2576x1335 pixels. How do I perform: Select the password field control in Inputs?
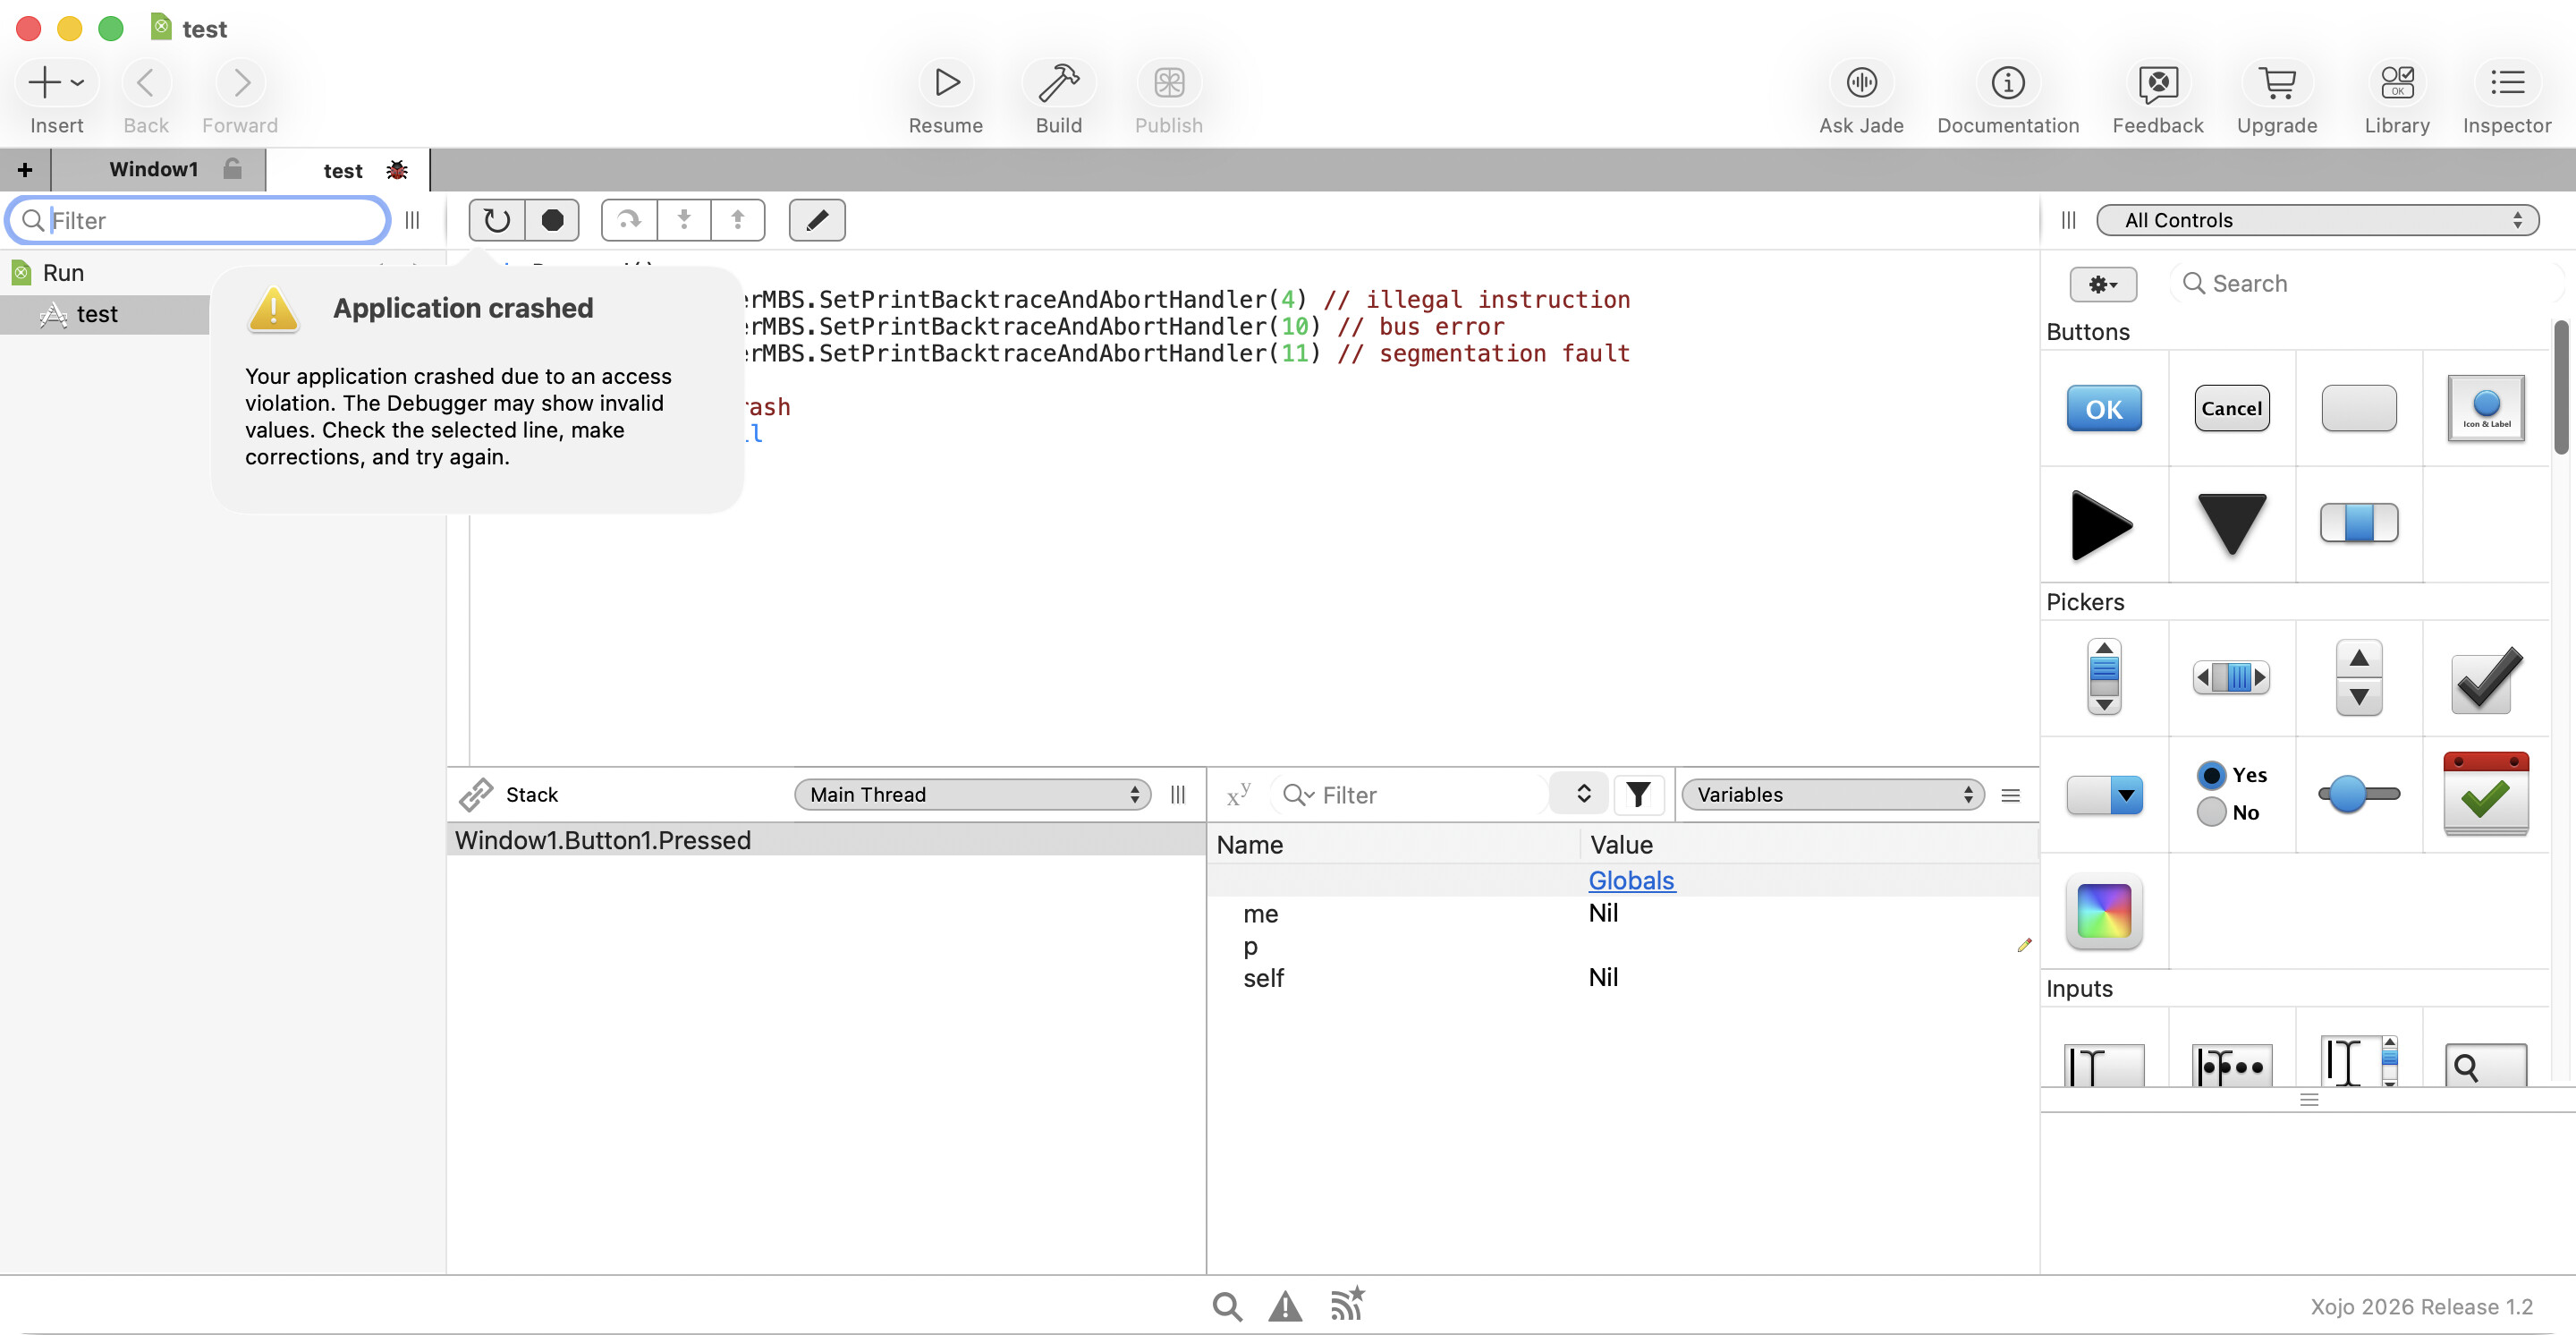pos(2231,1064)
